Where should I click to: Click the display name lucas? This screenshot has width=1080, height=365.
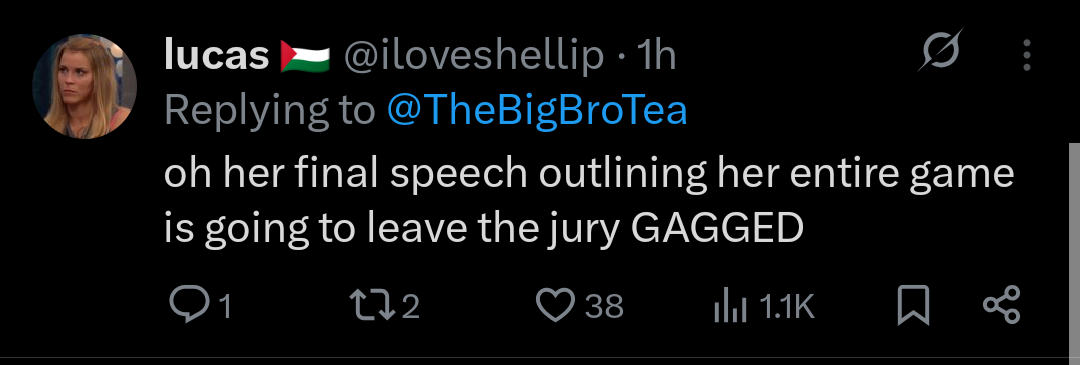(x=216, y=55)
